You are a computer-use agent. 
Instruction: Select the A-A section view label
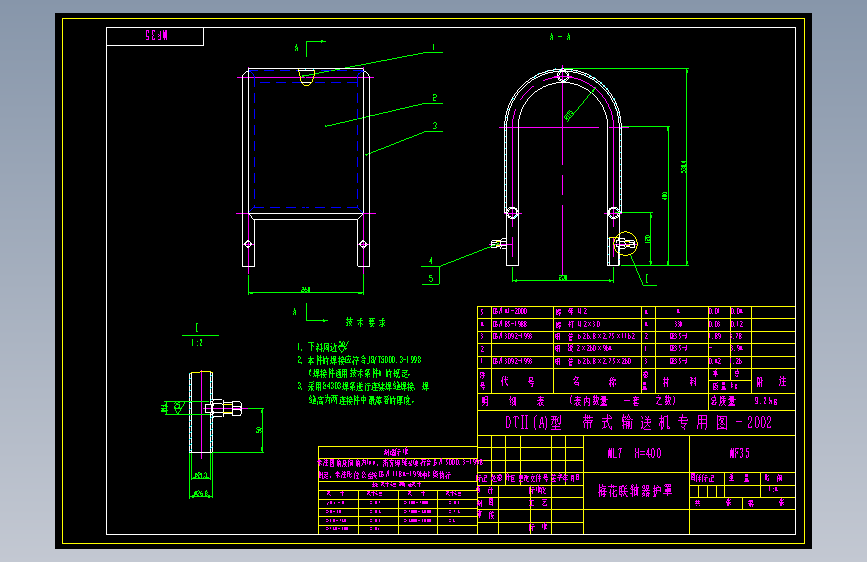[x=560, y=37]
